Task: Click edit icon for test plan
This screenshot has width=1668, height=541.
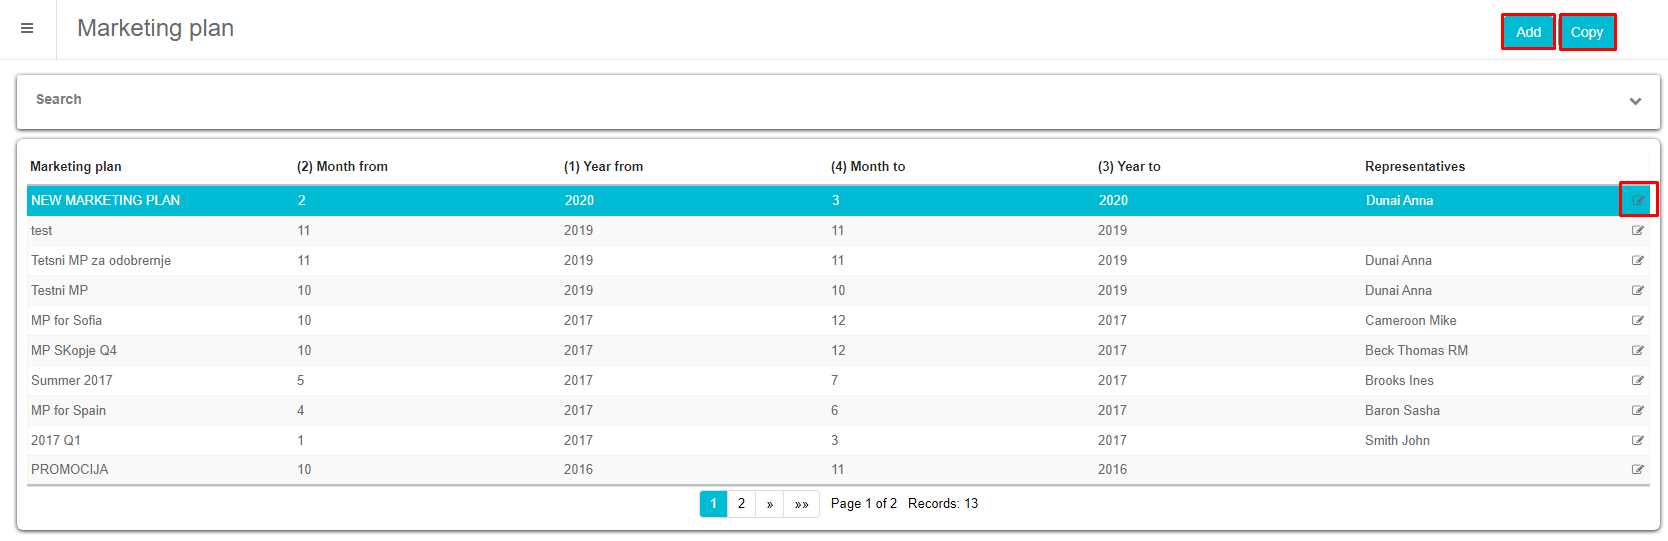Action: (x=1638, y=231)
